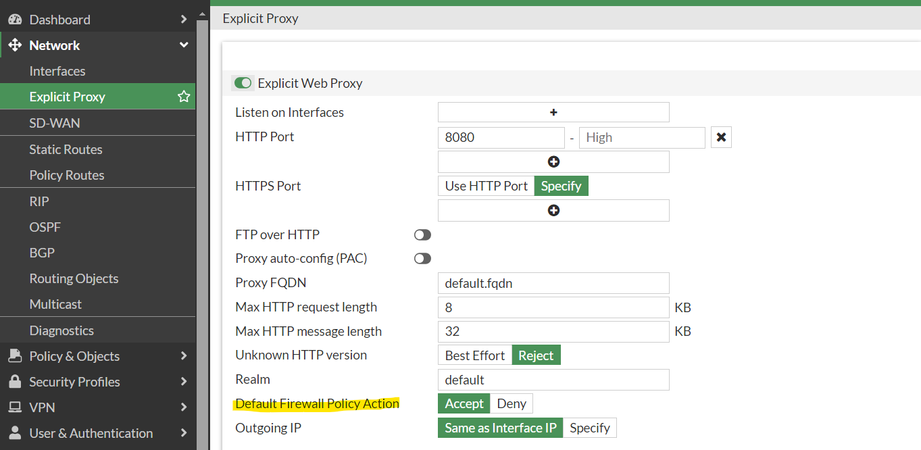
Task: Click the User & Authentication person icon
Action: (15, 433)
